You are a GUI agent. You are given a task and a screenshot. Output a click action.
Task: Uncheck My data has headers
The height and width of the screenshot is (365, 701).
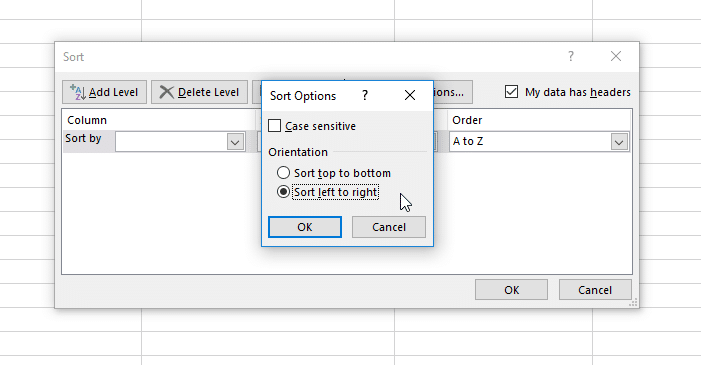click(511, 92)
